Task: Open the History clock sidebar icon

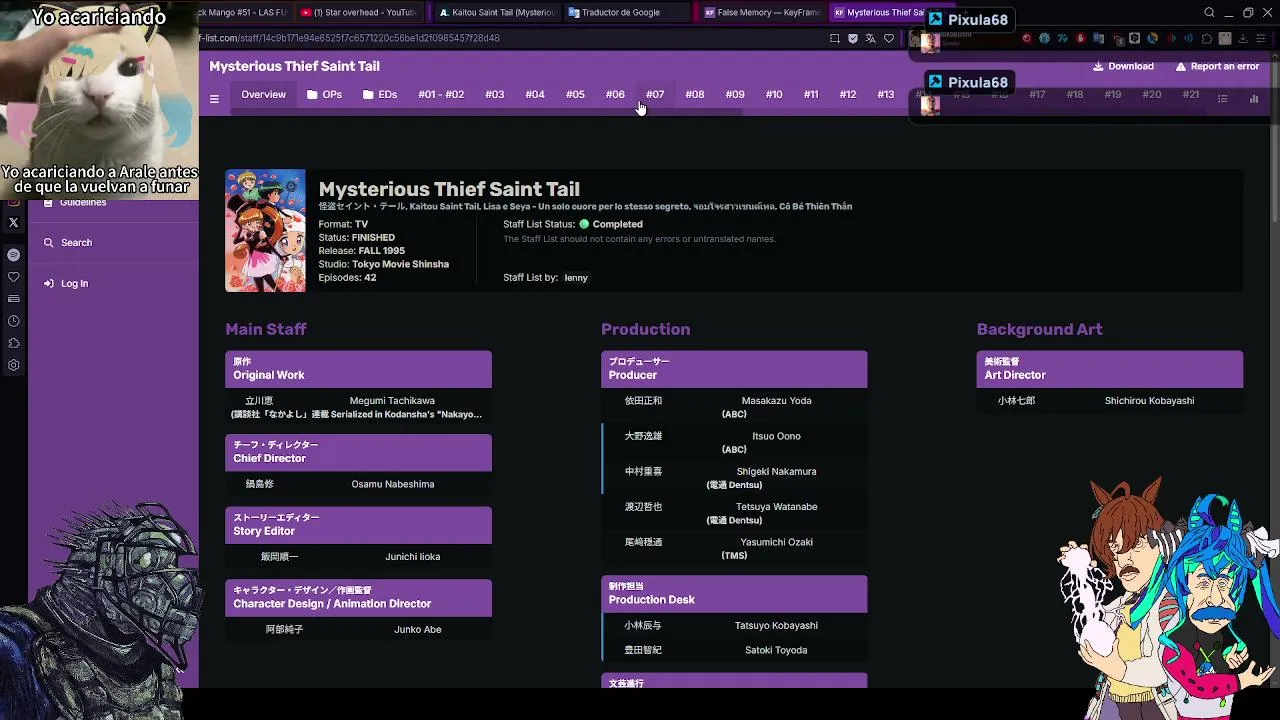Action: click(x=14, y=321)
